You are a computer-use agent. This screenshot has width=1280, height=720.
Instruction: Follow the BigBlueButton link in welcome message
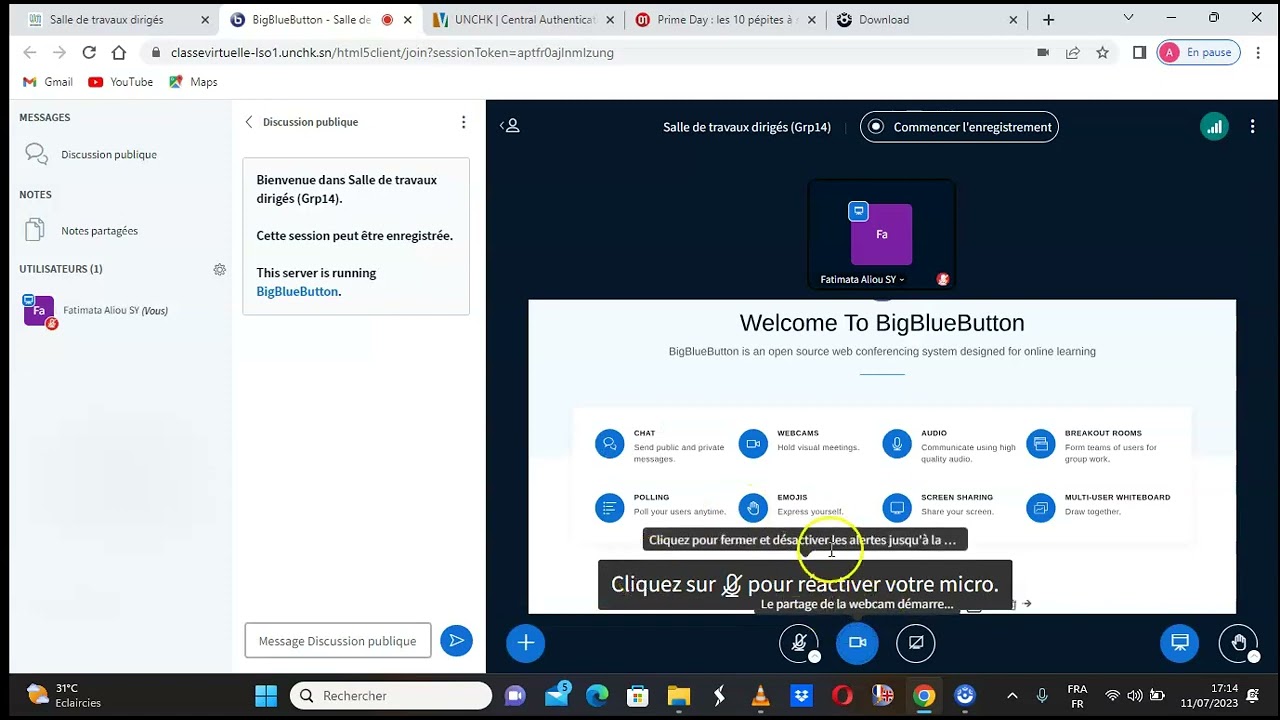(297, 291)
